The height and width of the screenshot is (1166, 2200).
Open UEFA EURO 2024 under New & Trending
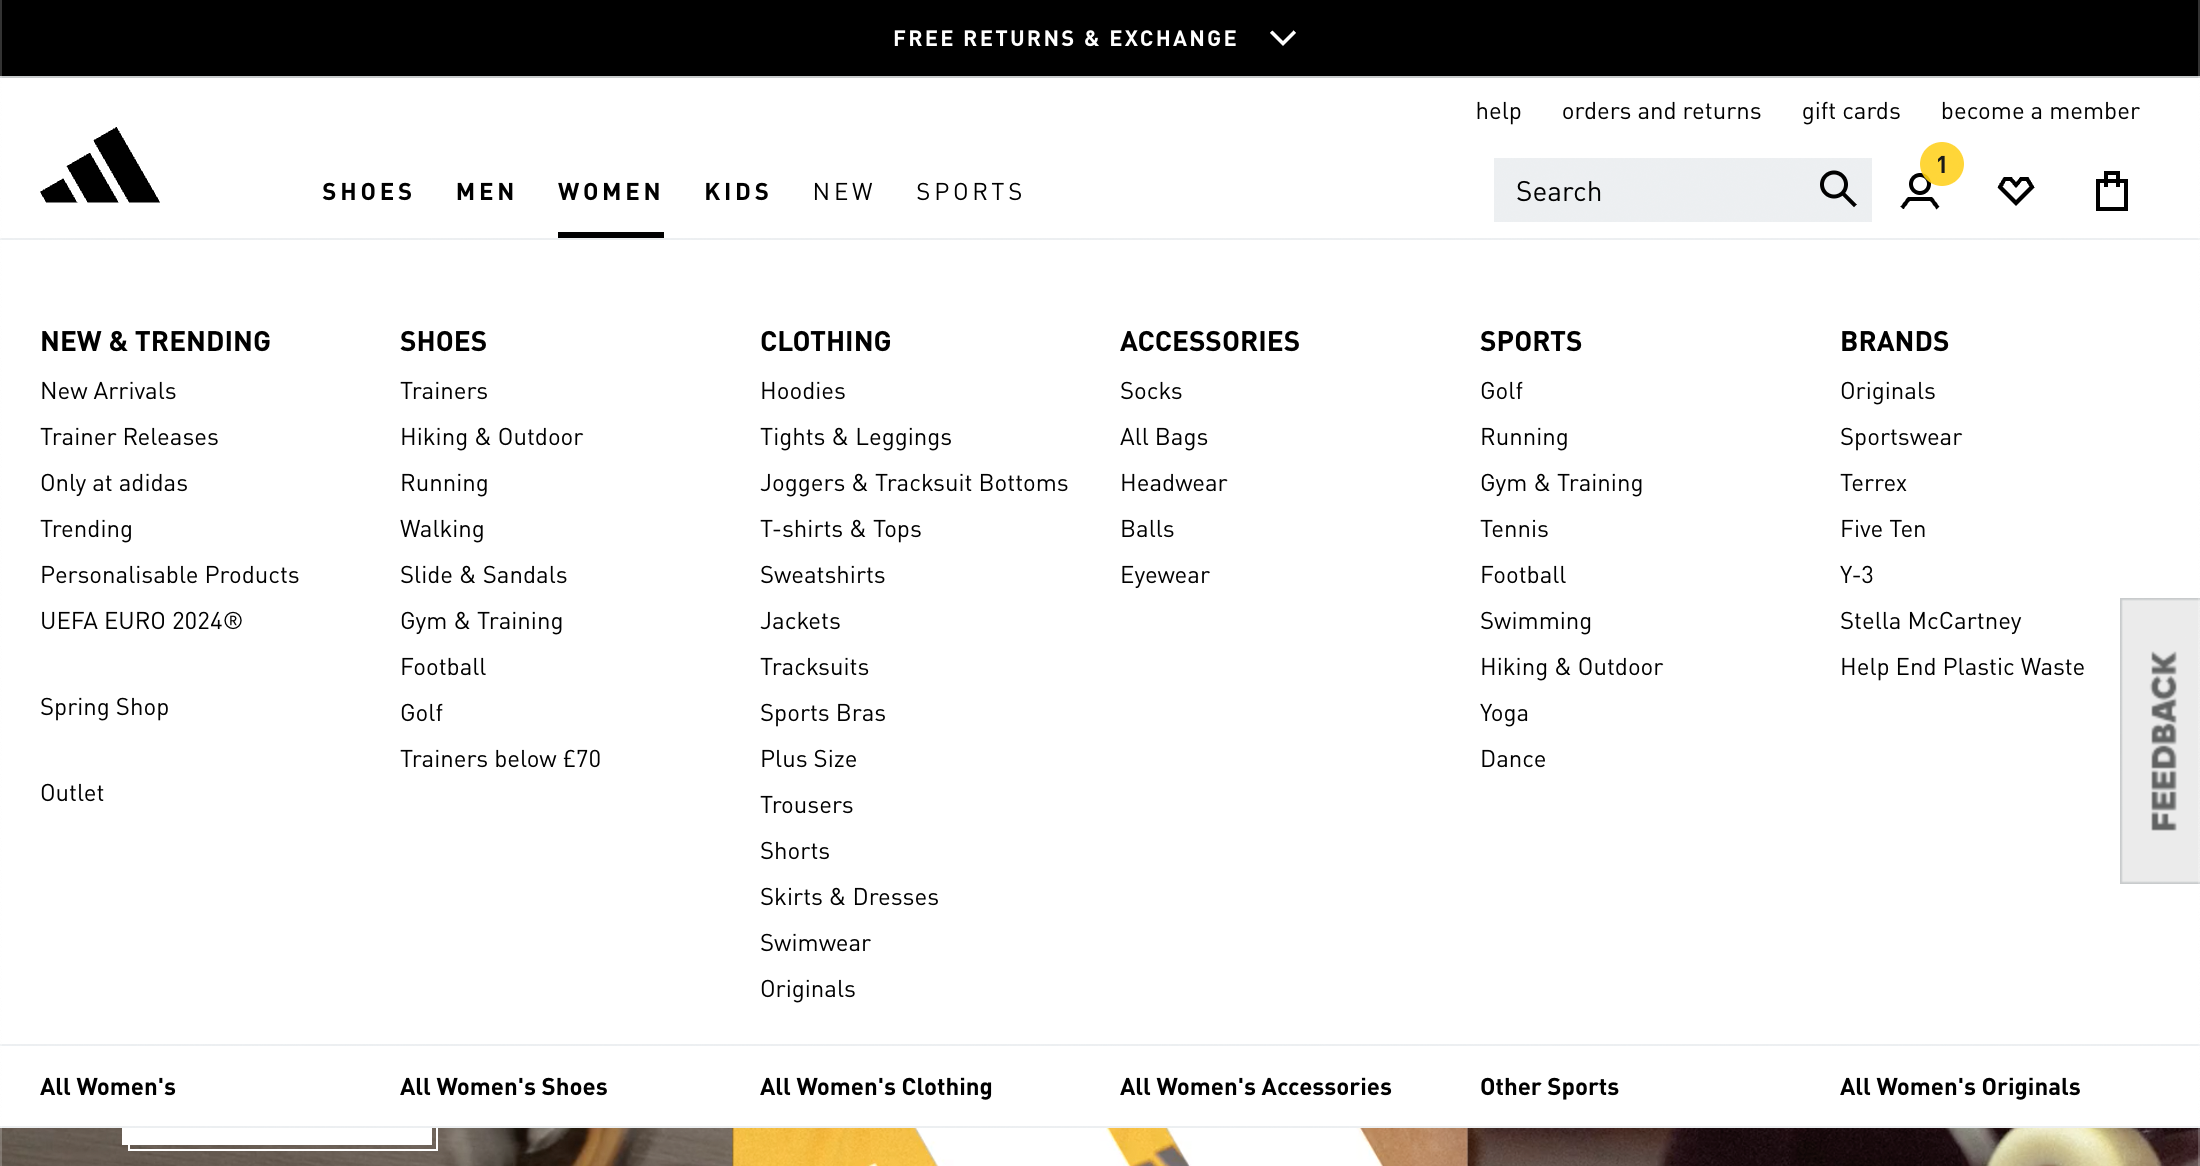tap(141, 620)
